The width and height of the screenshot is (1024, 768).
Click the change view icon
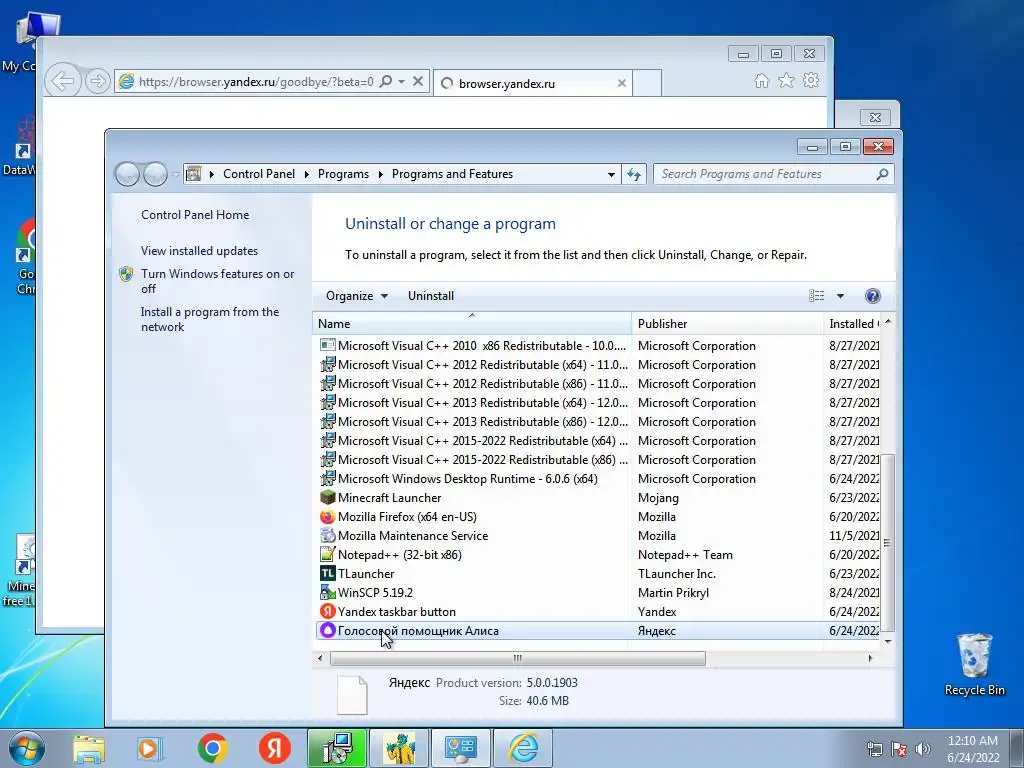click(816, 296)
